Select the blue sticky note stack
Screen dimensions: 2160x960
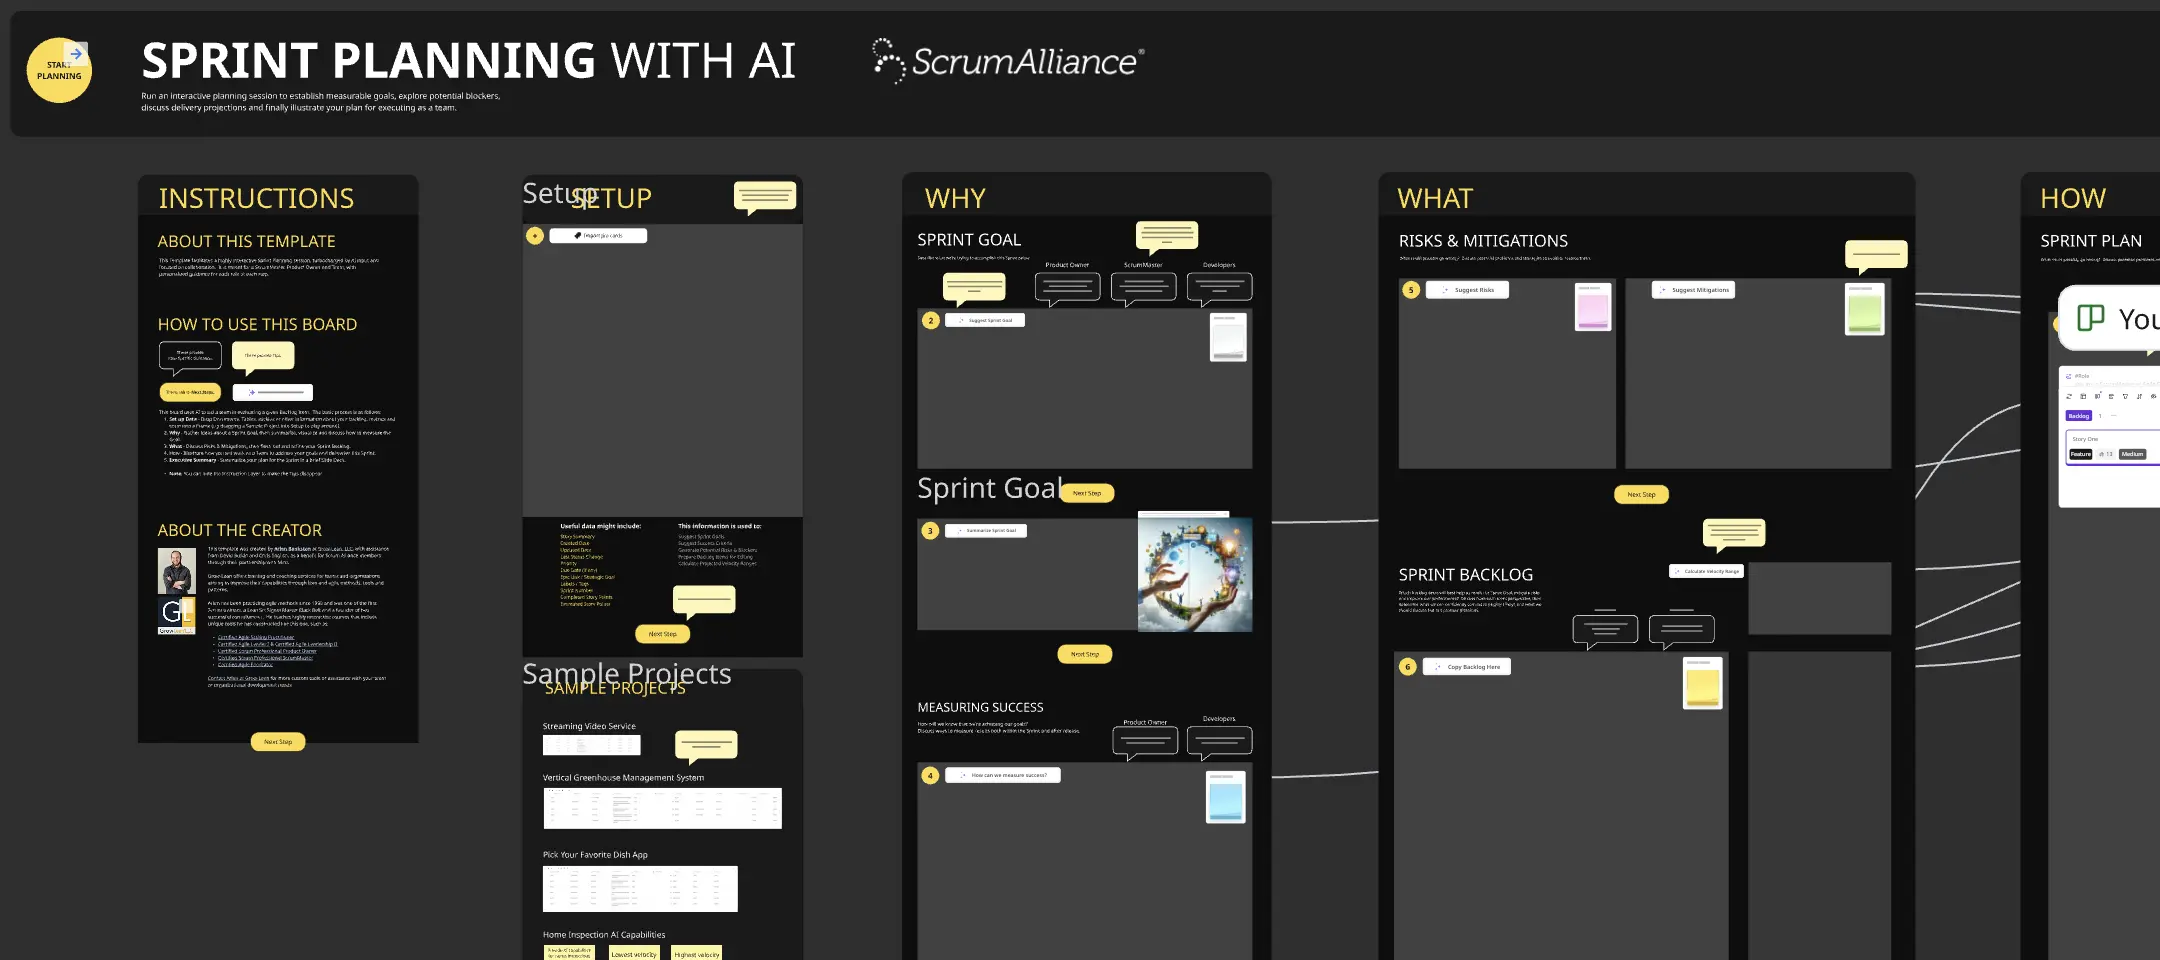coord(1226,797)
